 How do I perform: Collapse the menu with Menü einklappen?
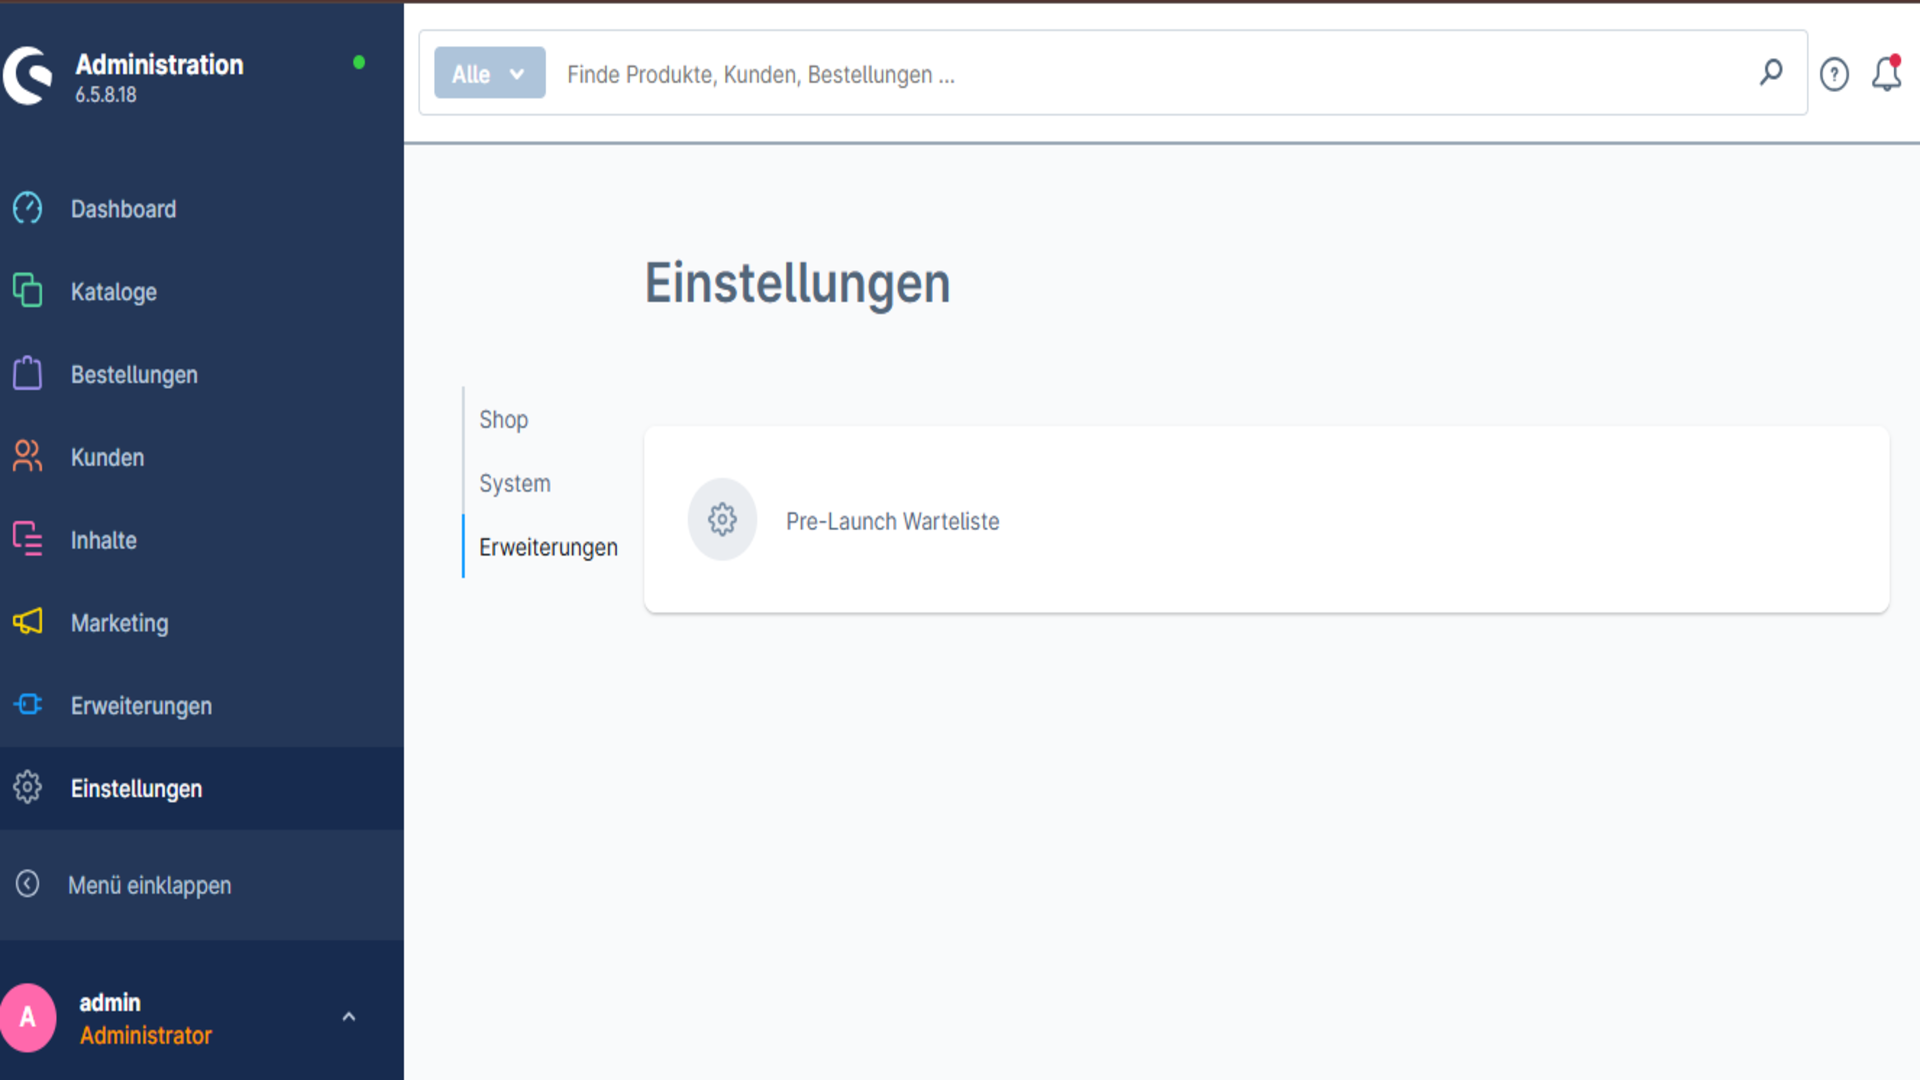[x=150, y=885]
